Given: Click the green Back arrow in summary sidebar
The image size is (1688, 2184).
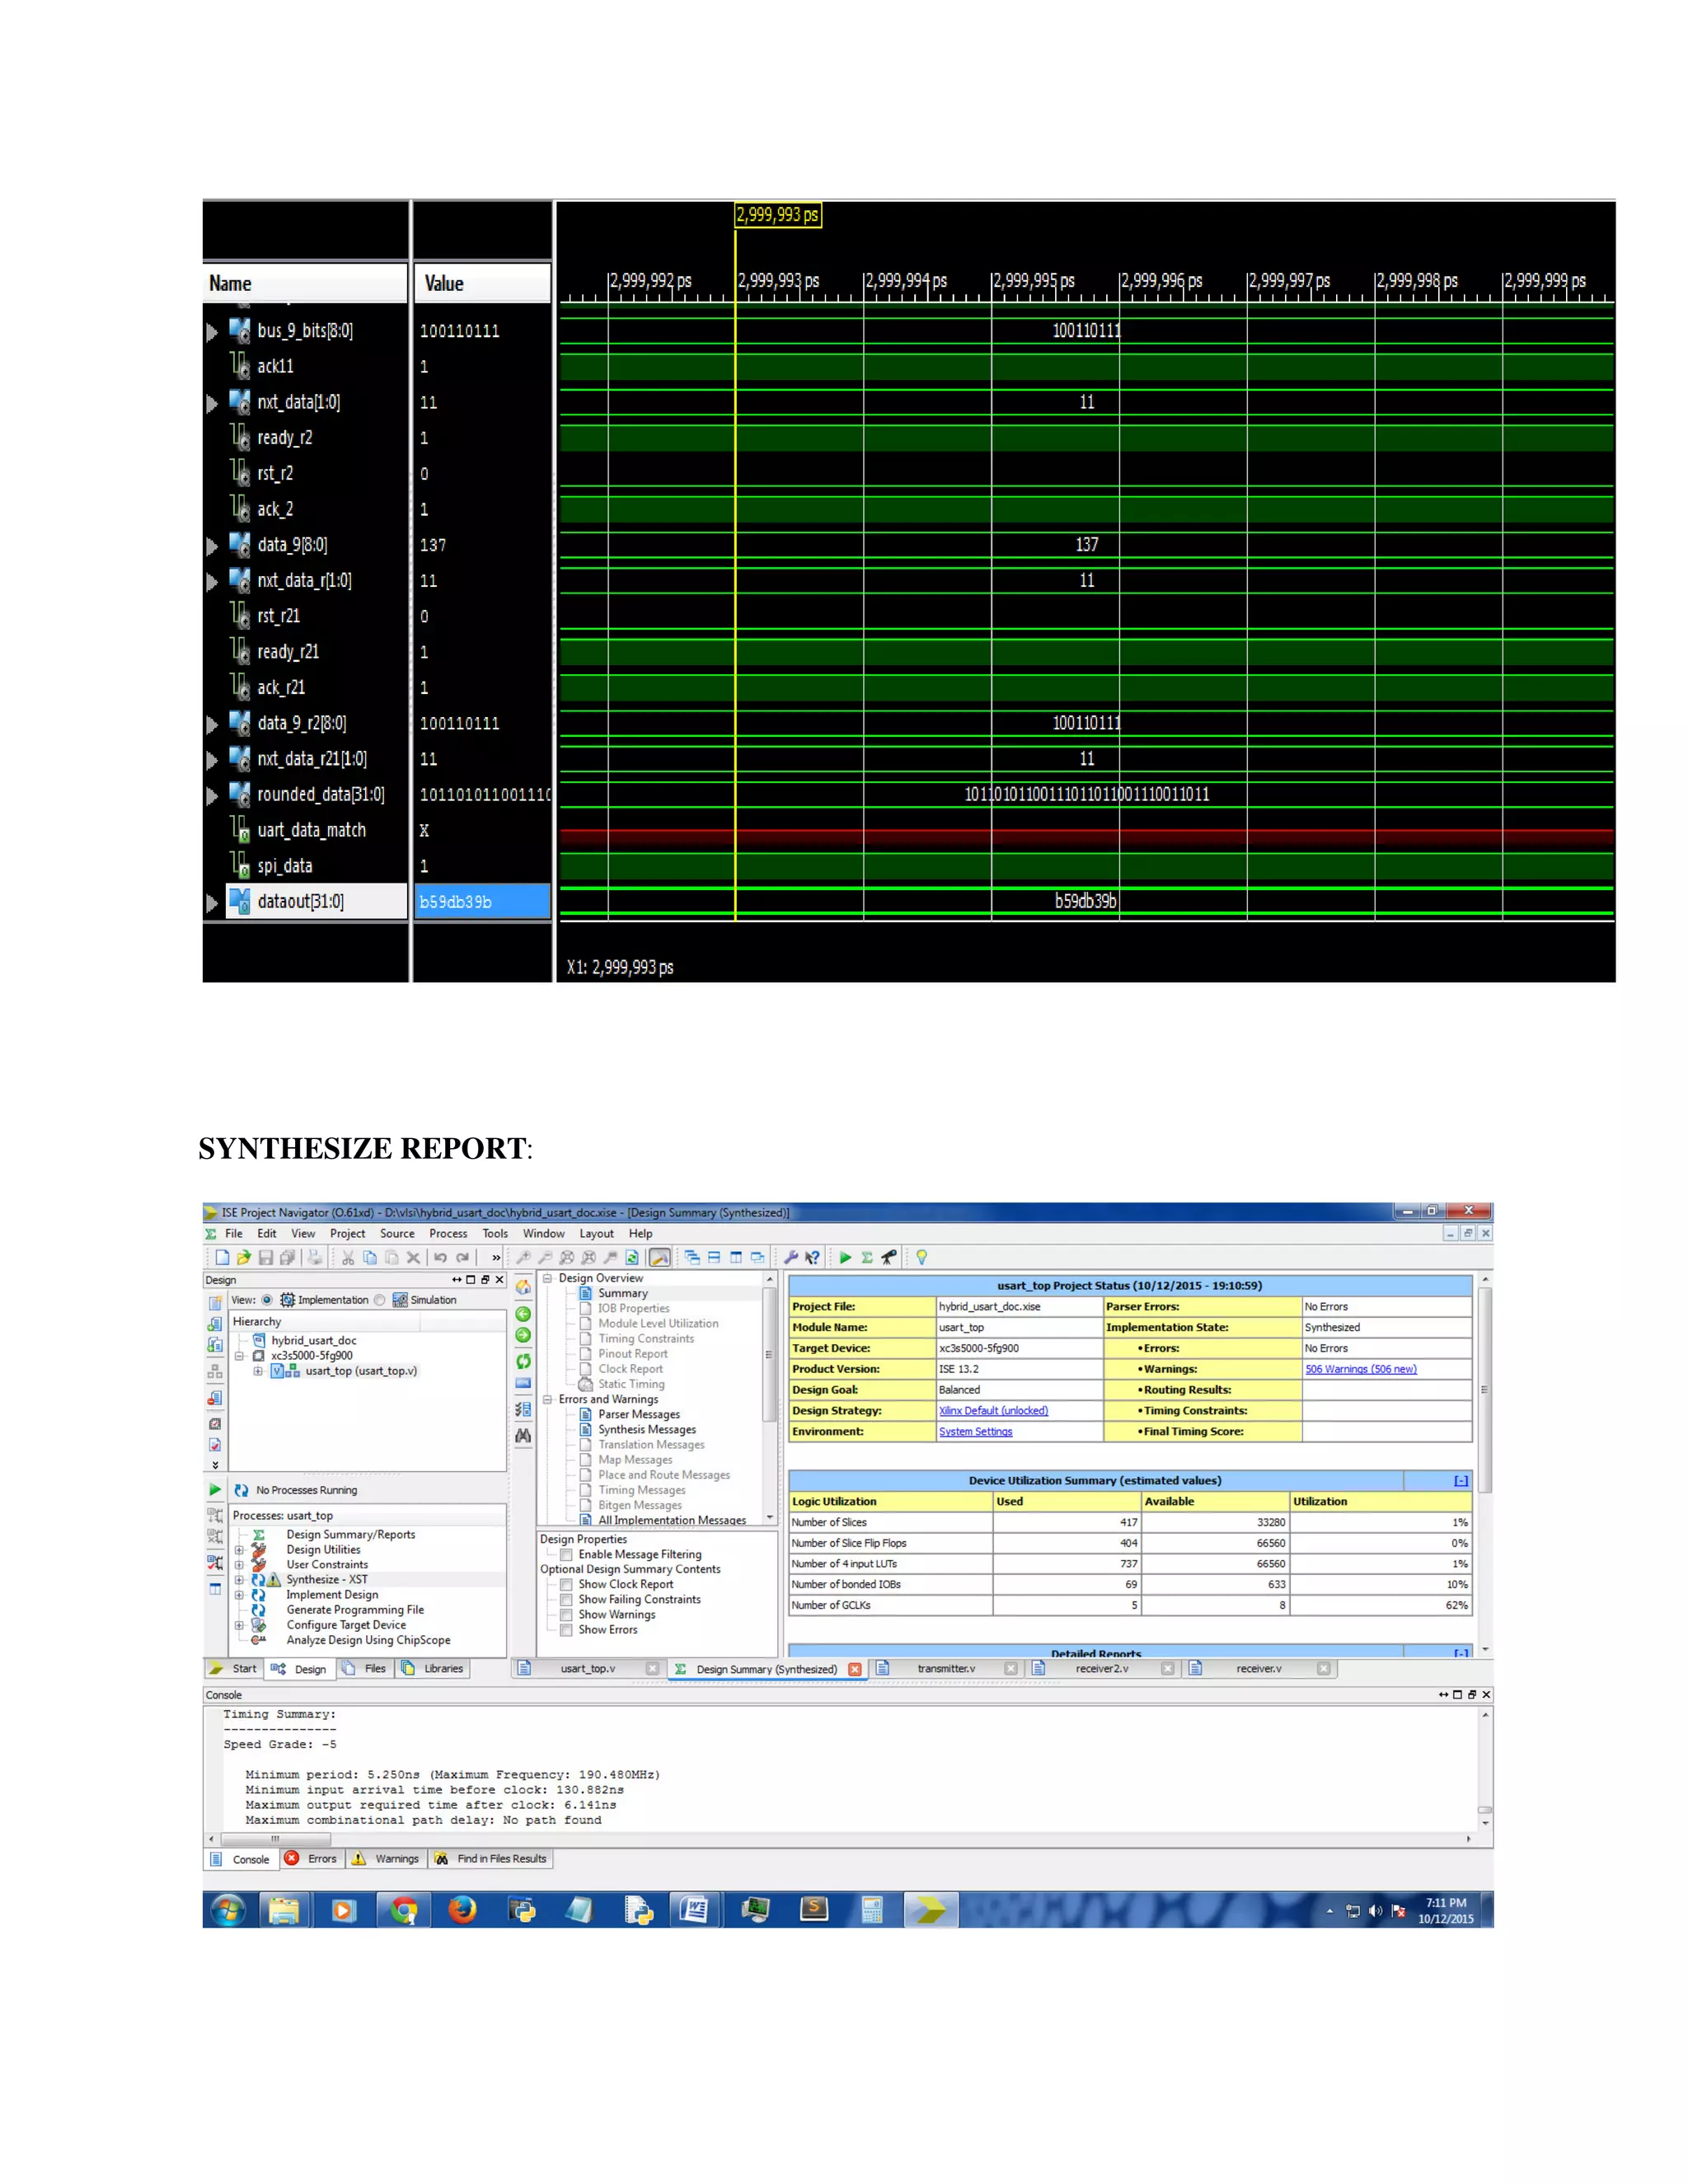Looking at the screenshot, I should pos(523,1314).
